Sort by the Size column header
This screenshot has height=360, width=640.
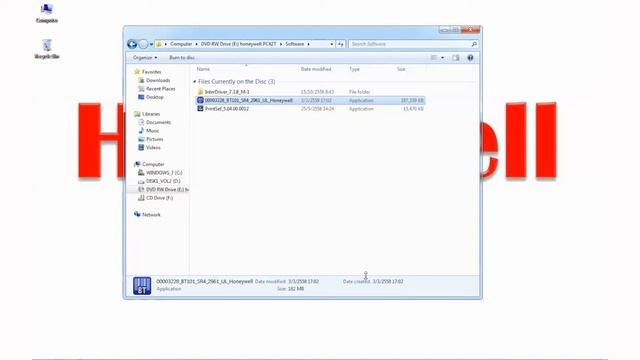tap(401, 69)
